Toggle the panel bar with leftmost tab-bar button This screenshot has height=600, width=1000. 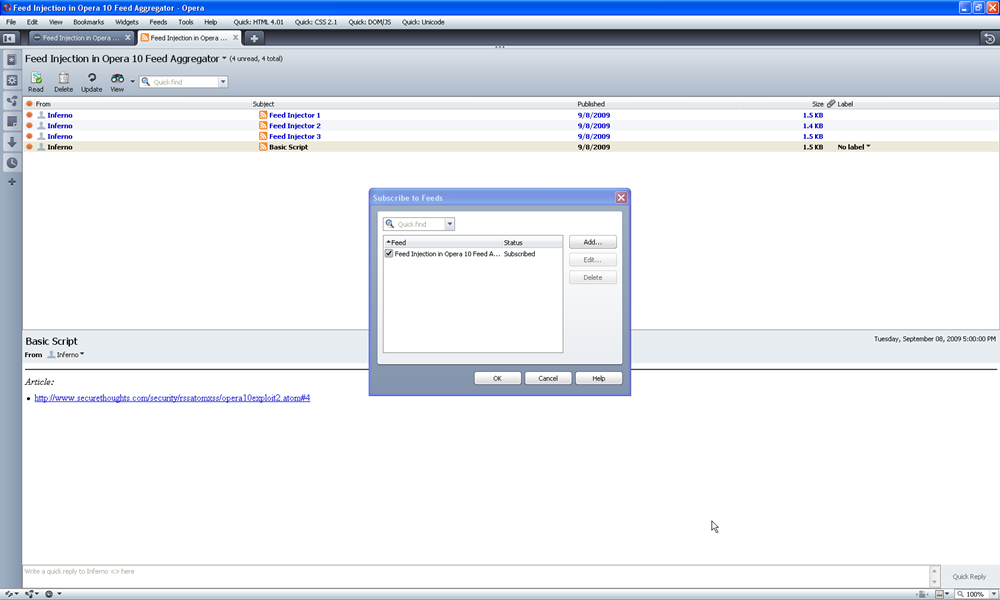click(9, 38)
